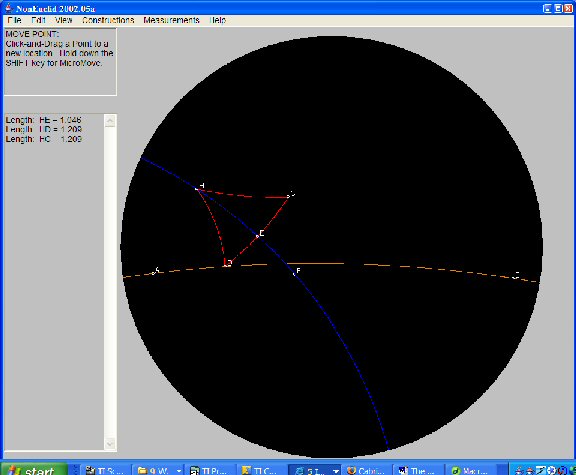This screenshot has height=475, width=576.
Task: Open the File menu
Action: [14, 20]
